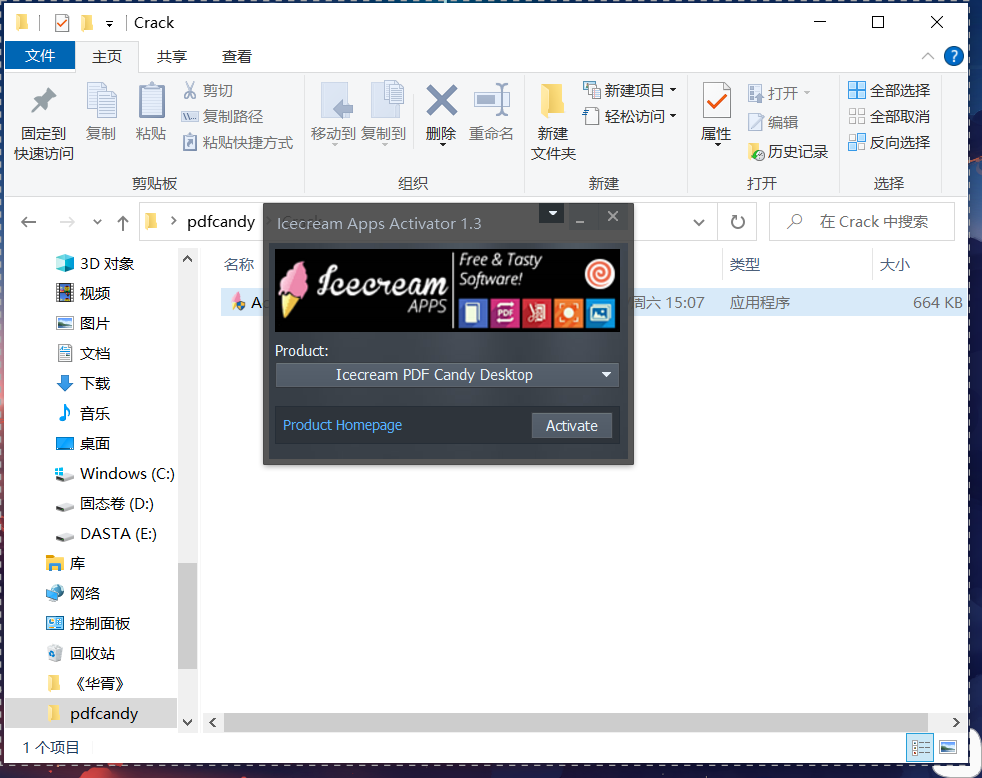Click the properties checkmark in title bar

coord(62,23)
